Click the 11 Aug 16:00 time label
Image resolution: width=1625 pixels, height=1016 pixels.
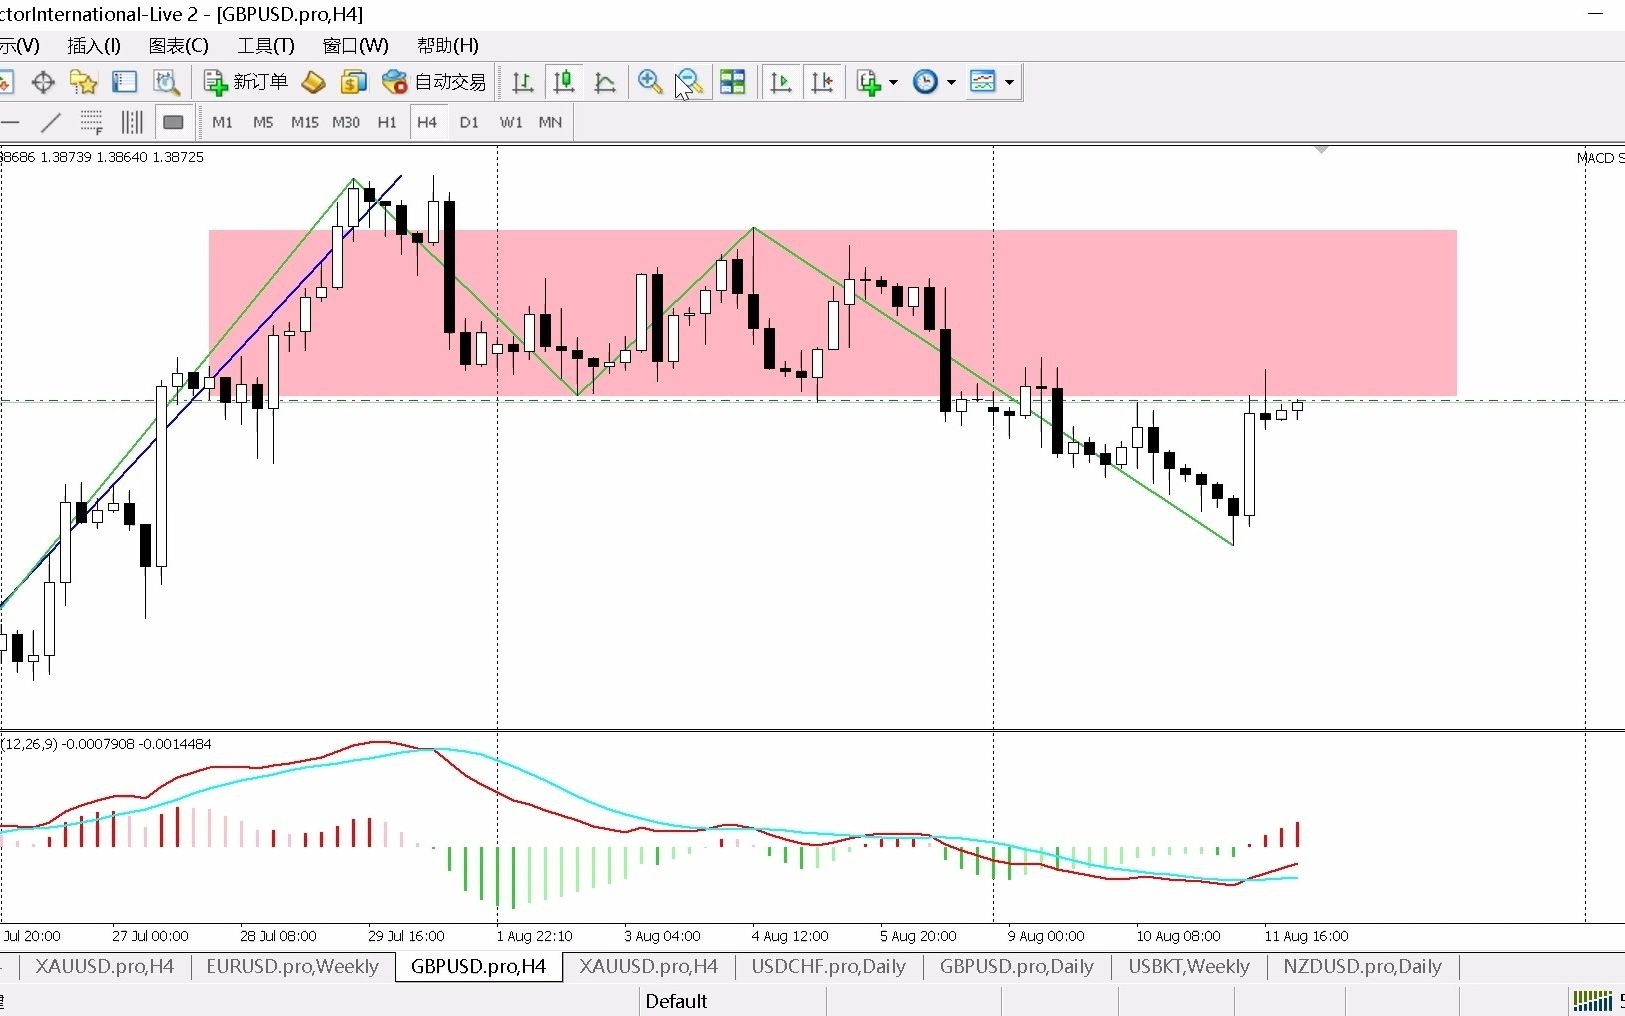tap(1306, 936)
